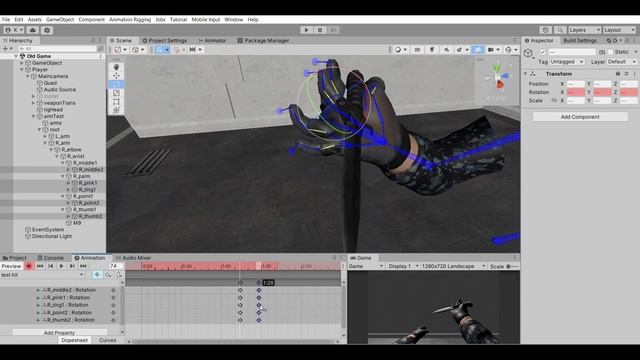Open the Layer Default dropdown
The image size is (640, 360).
pos(621,62)
